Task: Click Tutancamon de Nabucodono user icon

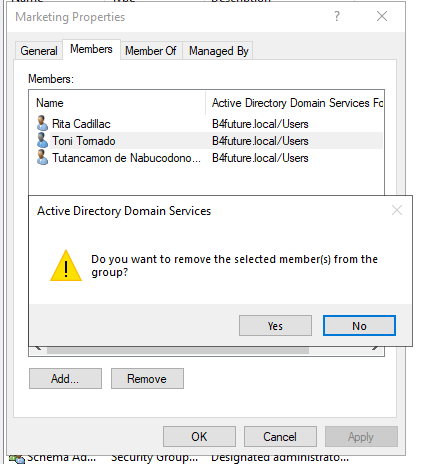Action: pyautogui.click(x=42, y=157)
